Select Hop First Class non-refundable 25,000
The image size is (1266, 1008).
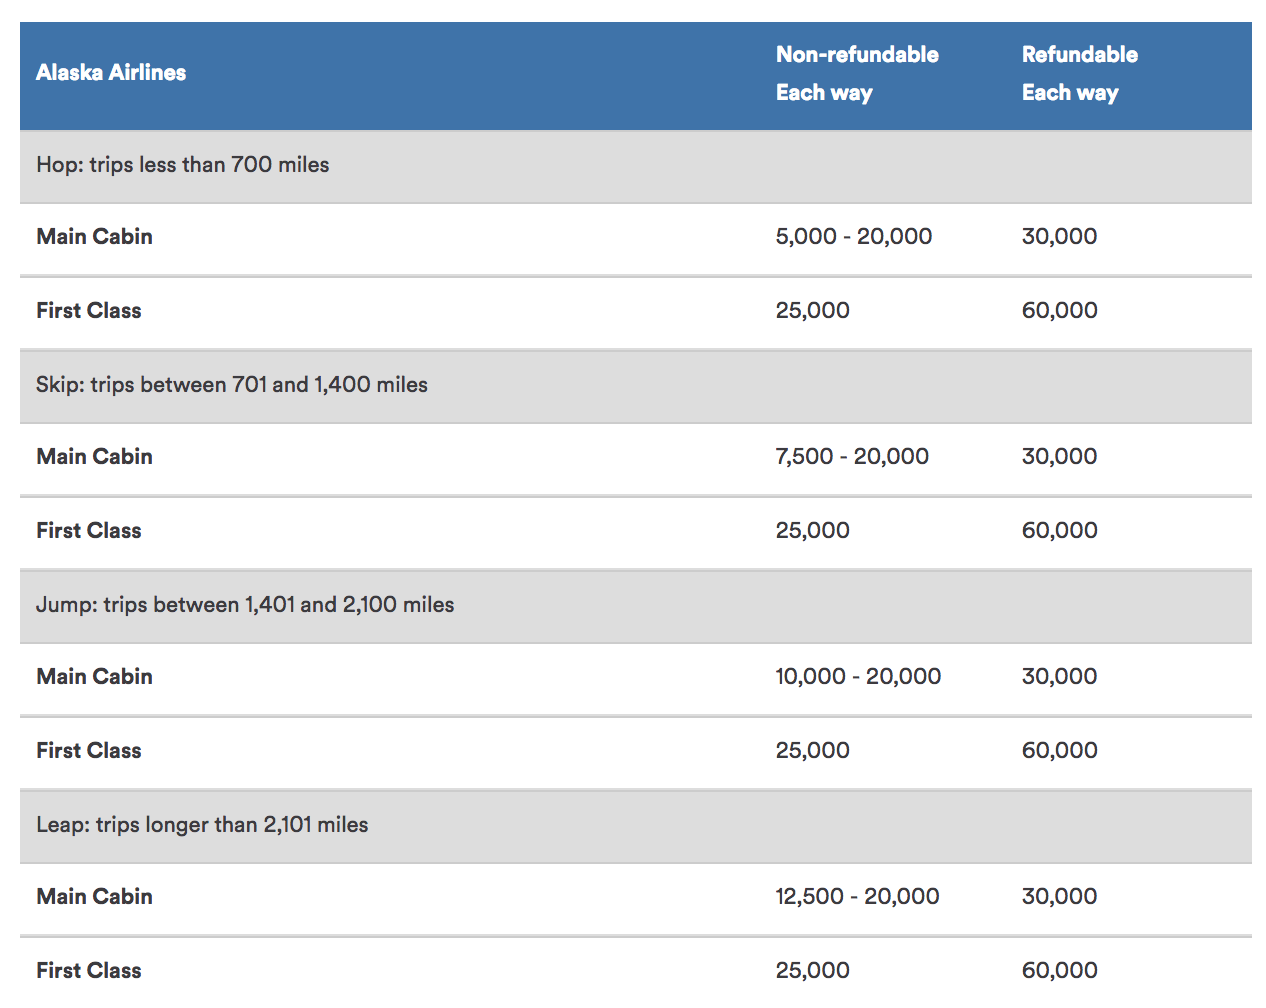(813, 311)
